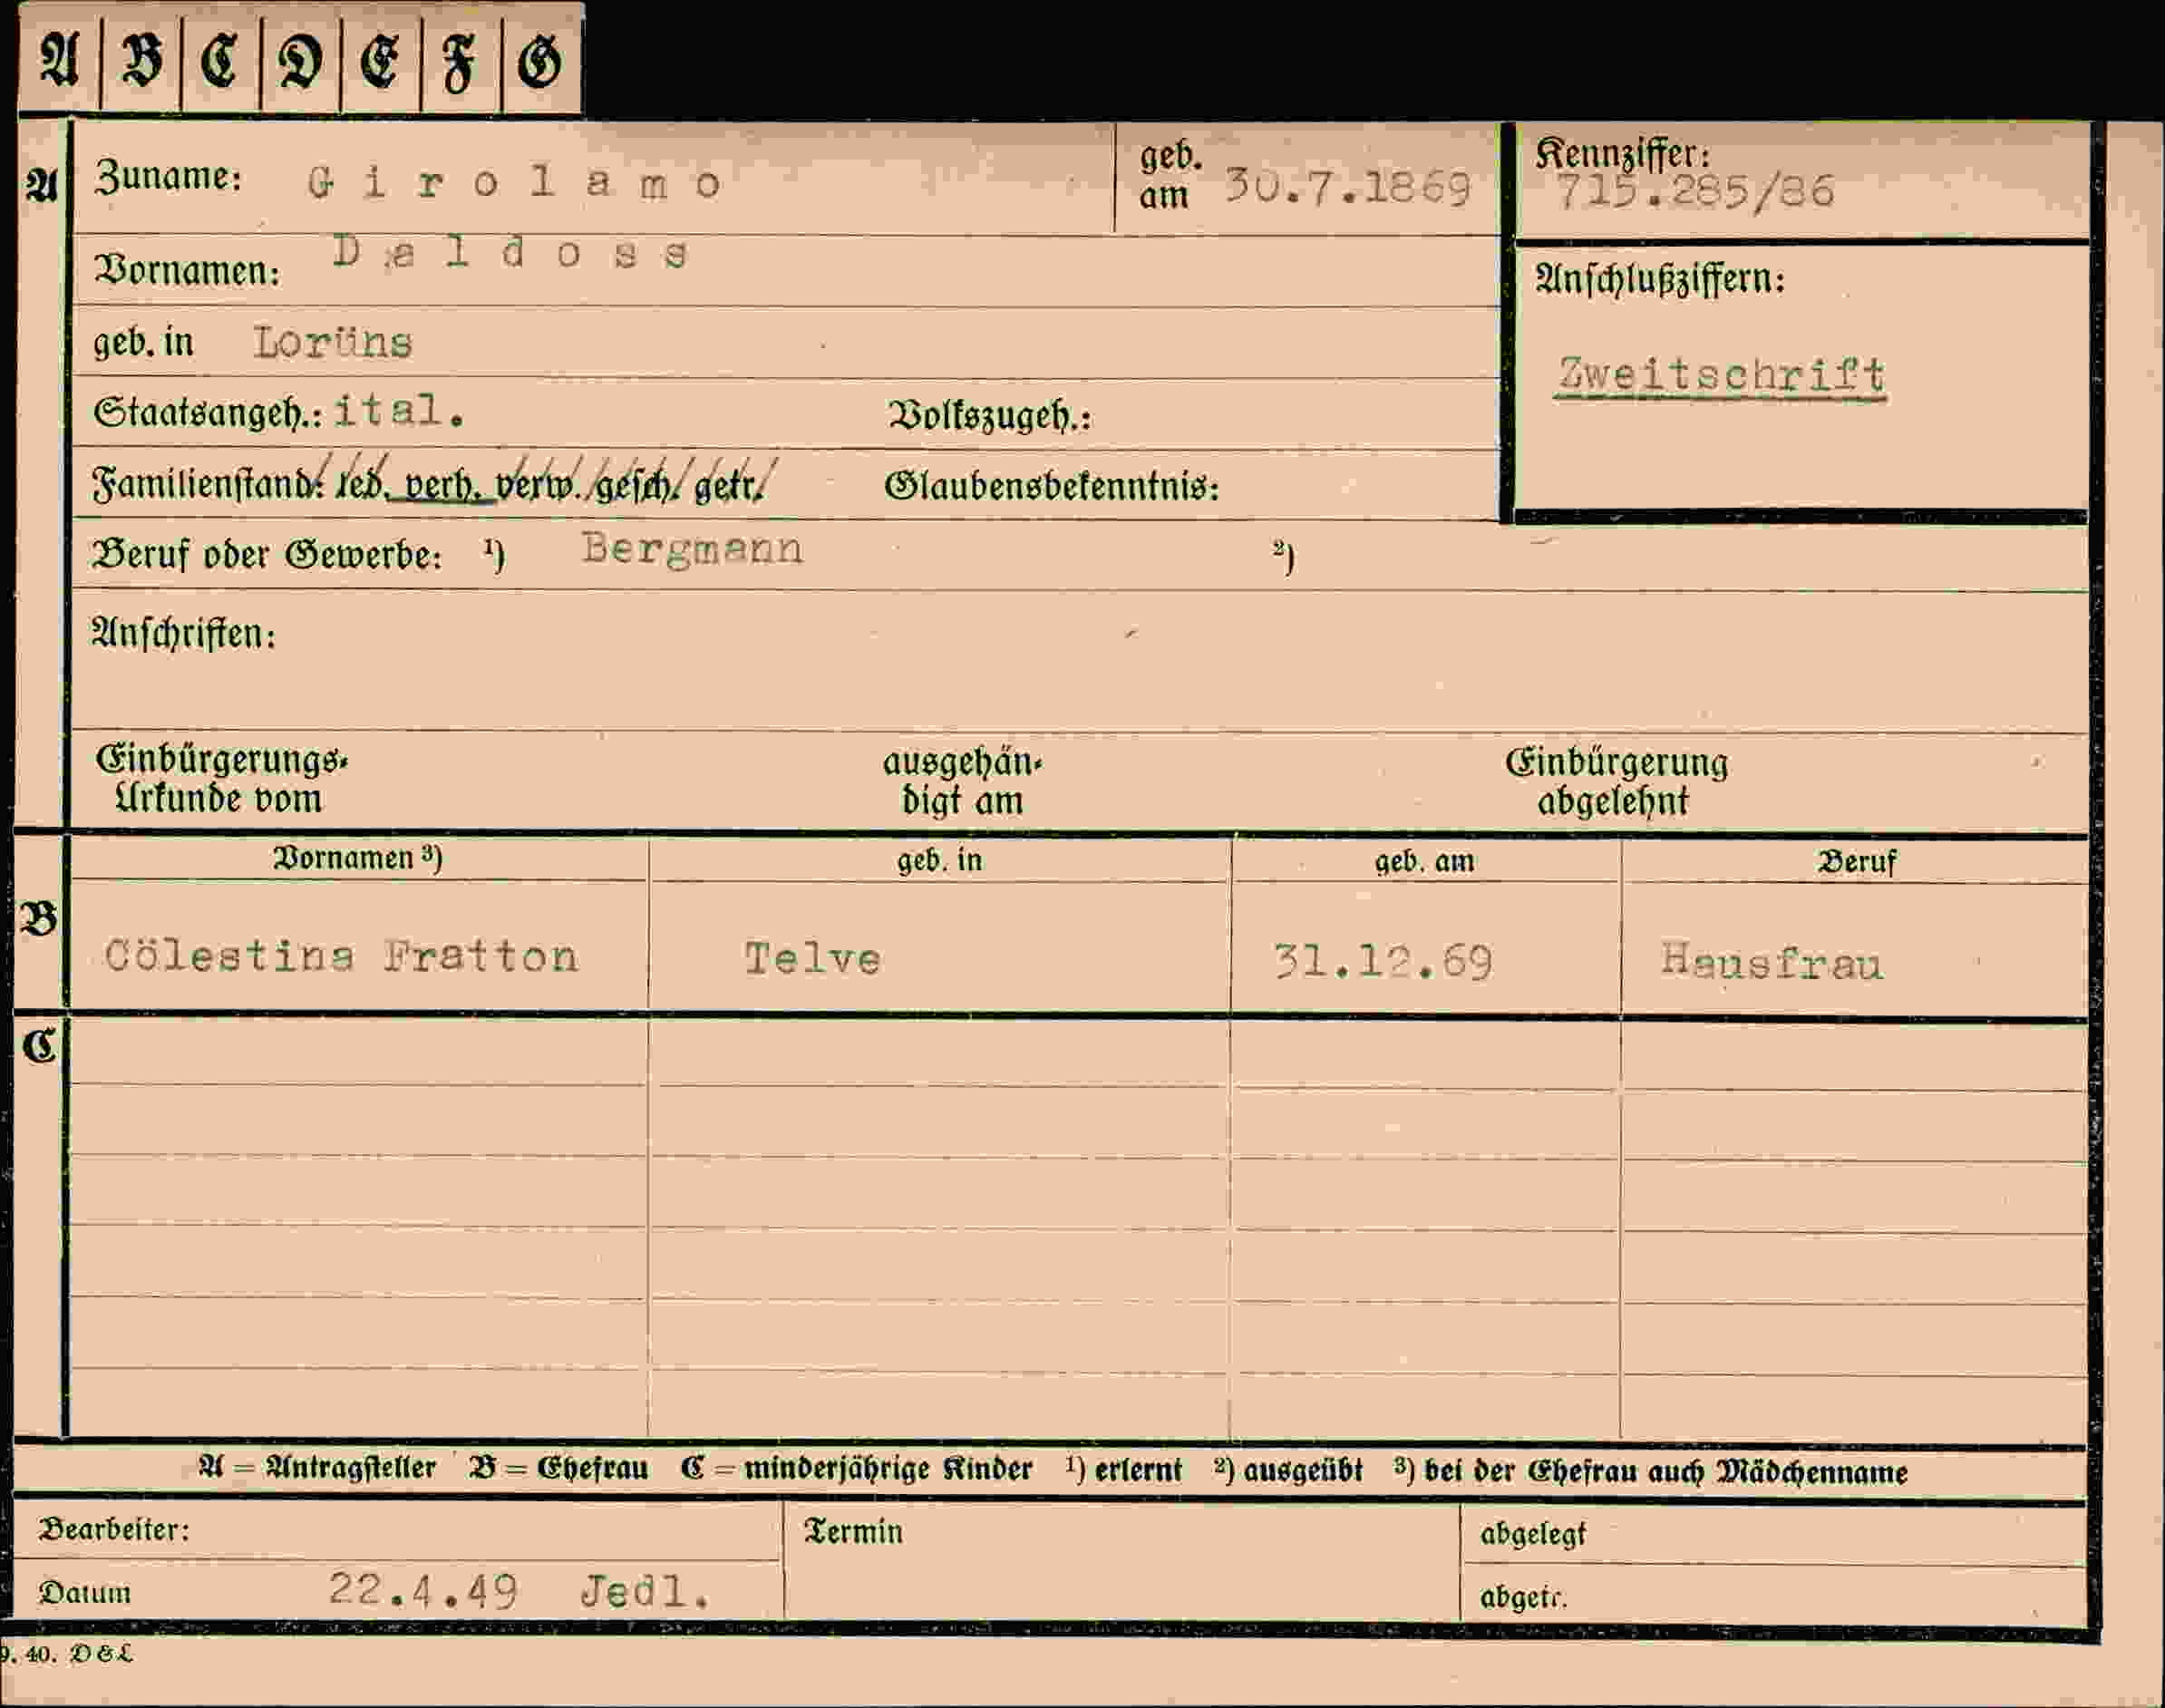This screenshot has width=2165, height=1708.
Task: Click the 'Zuname:' field label
Action: [168, 177]
